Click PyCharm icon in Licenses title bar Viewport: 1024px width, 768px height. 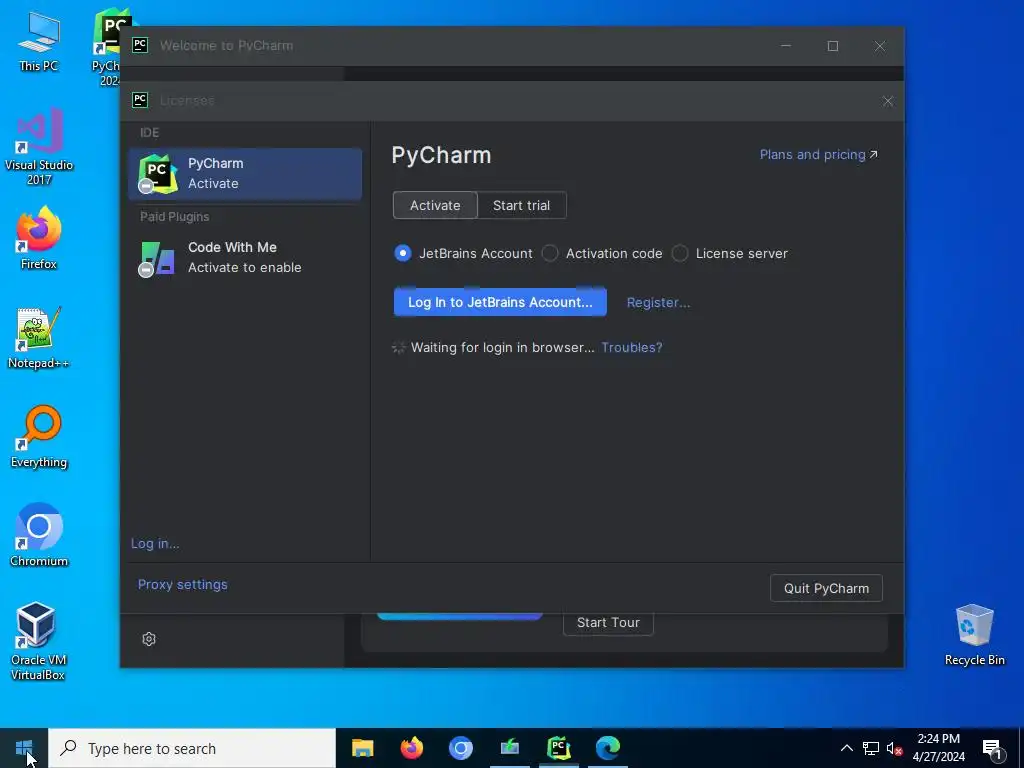coord(140,100)
